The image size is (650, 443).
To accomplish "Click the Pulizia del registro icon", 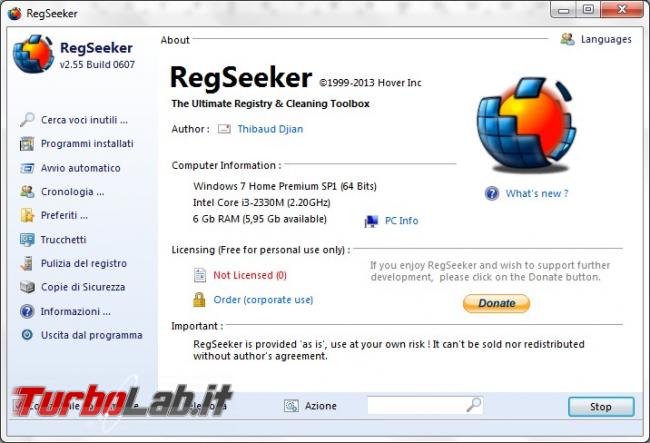I will pos(27,263).
